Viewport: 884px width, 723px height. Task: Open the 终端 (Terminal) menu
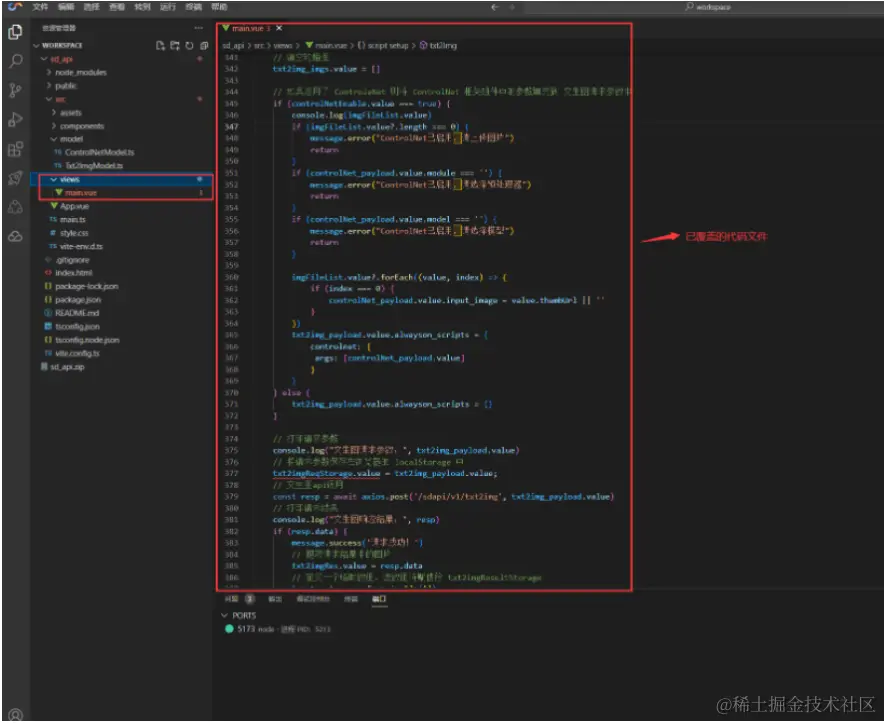click(193, 7)
